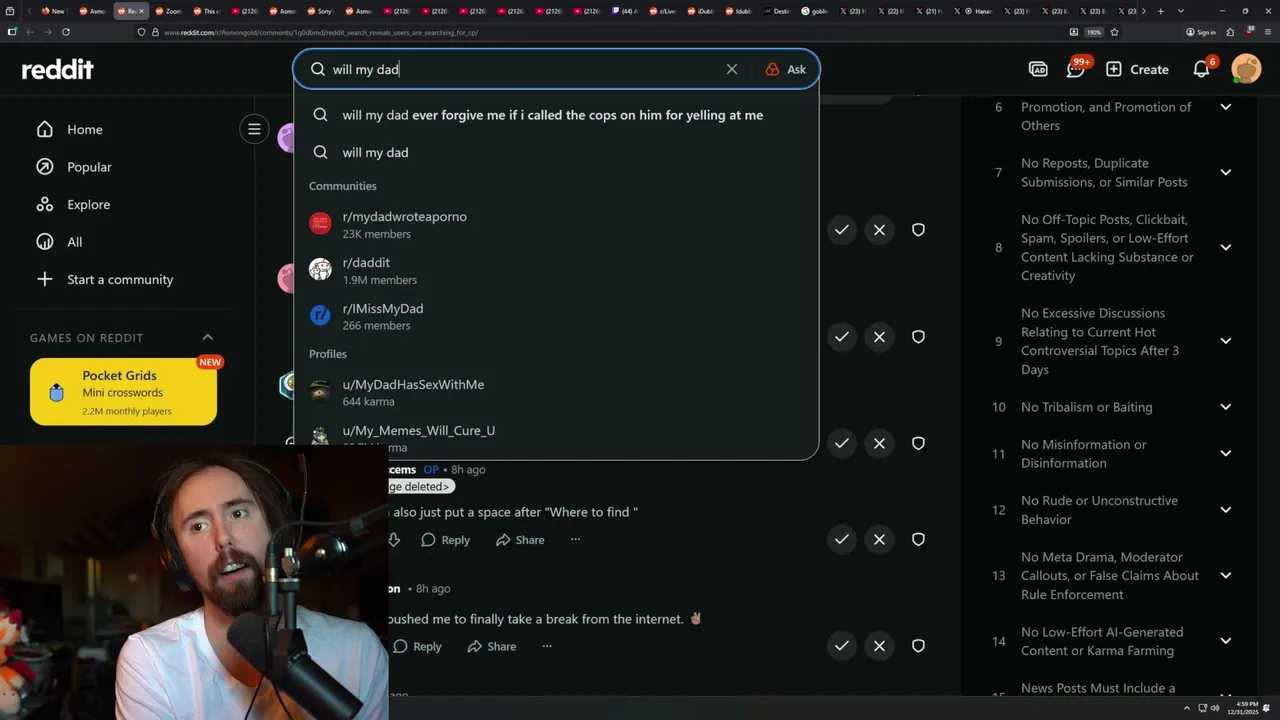Reply to the 'put a space after' comment
The height and width of the screenshot is (720, 1280).
[x=445, y=540]
